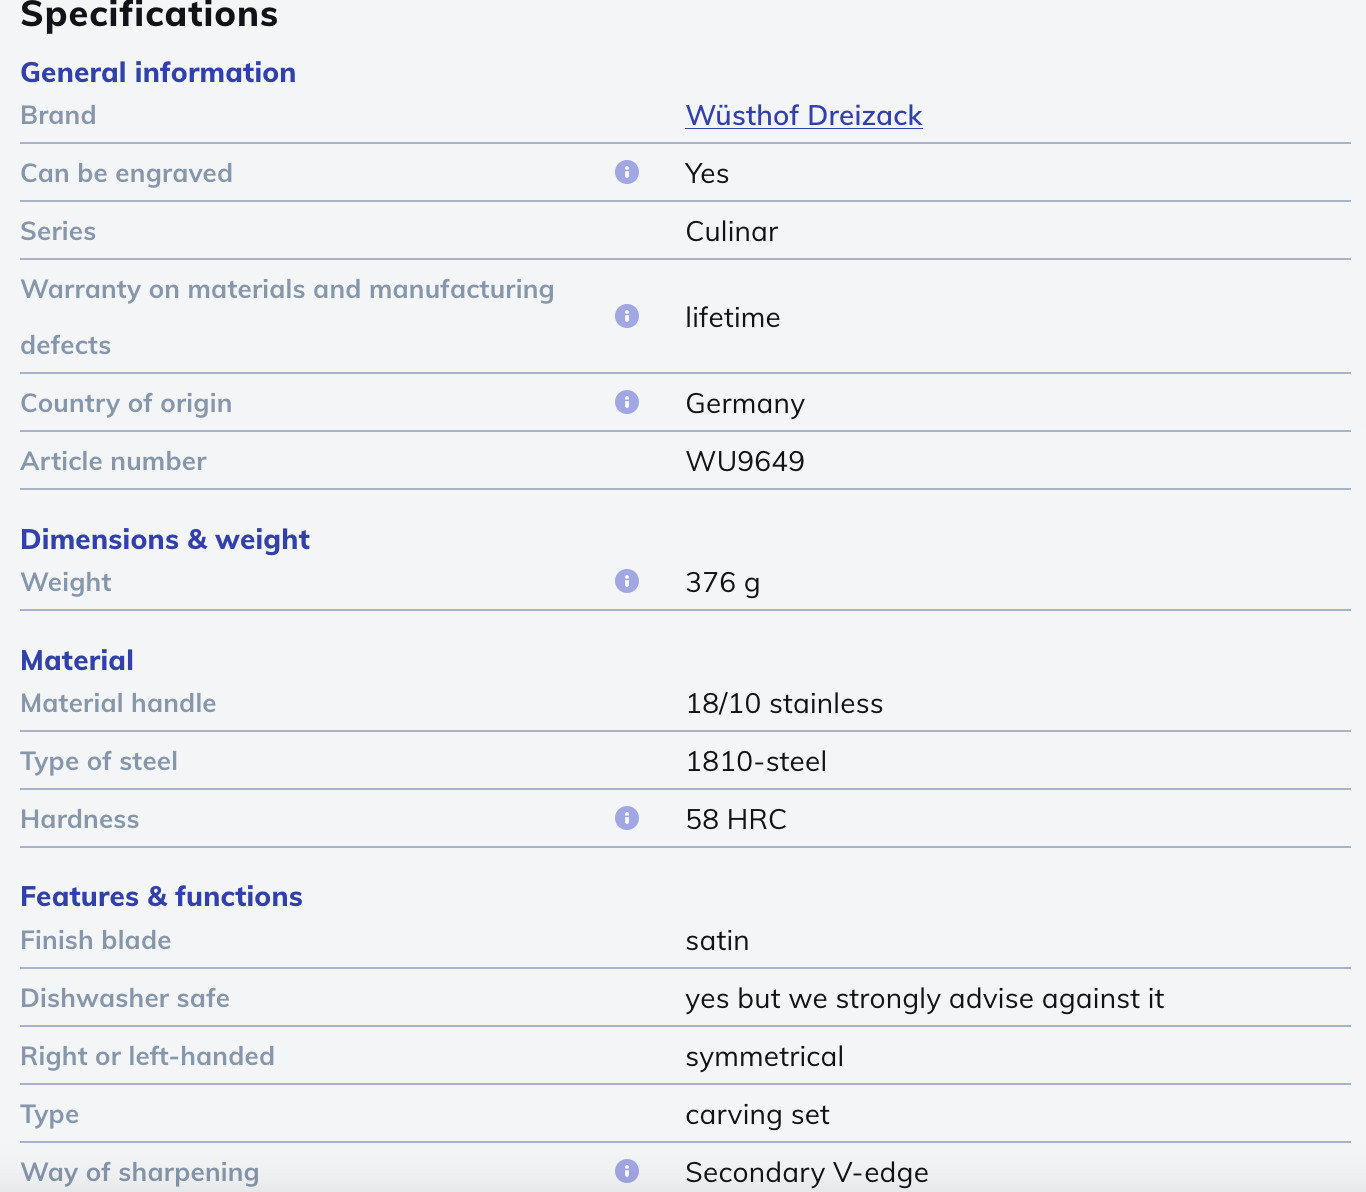Open the Wüsthof Dreizack brand link
The height and width of the screenshot is (1192, 1366).
pyautogui.click(x=804, y=115)
